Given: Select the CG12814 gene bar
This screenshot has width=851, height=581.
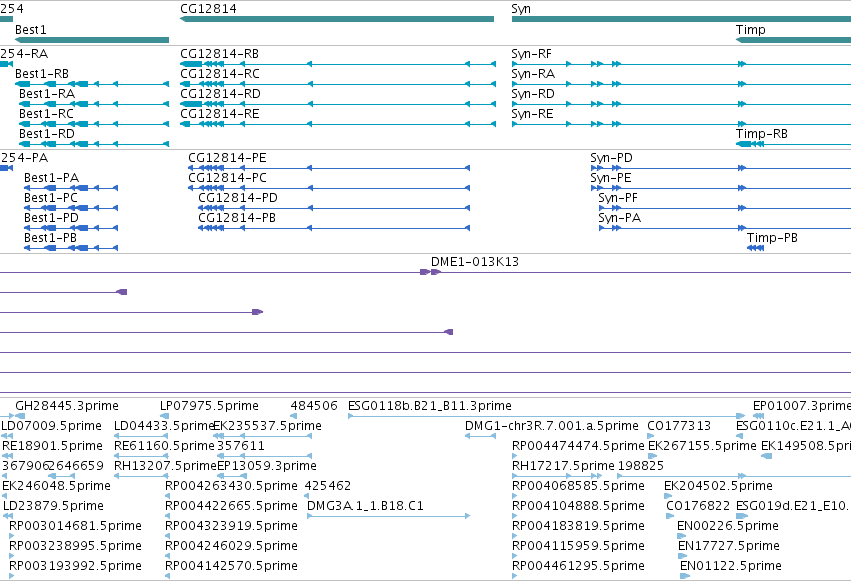Looking at the screenshot, I should click(337, 19).
